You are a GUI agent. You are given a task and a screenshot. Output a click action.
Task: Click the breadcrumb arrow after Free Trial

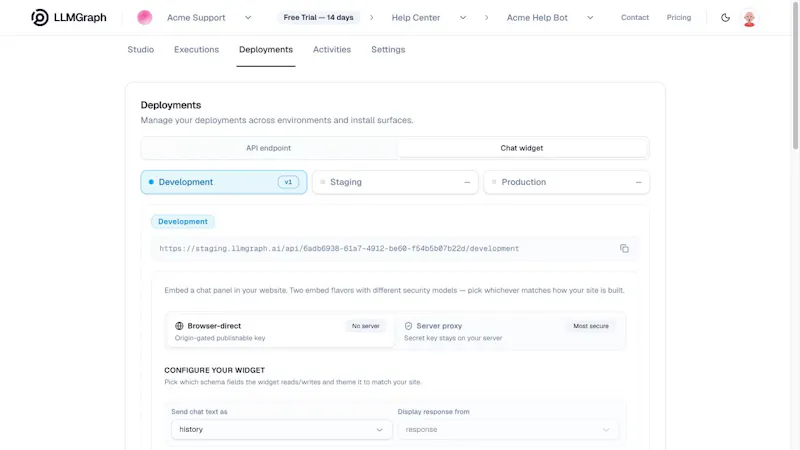pyautogui.click(x=371, y=17)
